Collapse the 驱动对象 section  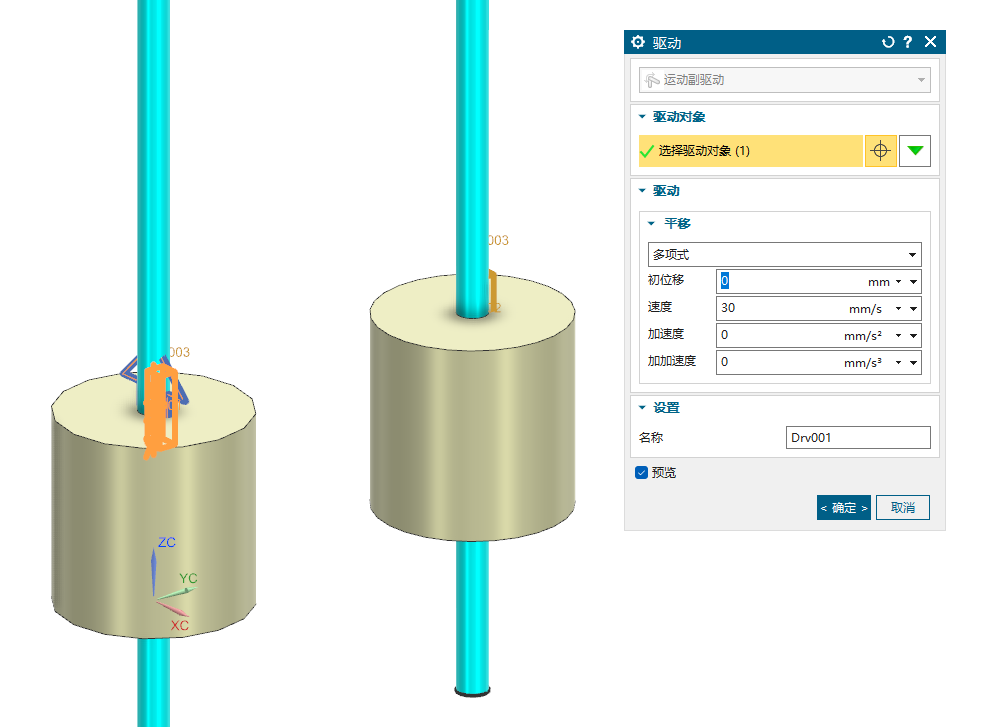coord(643,117)
